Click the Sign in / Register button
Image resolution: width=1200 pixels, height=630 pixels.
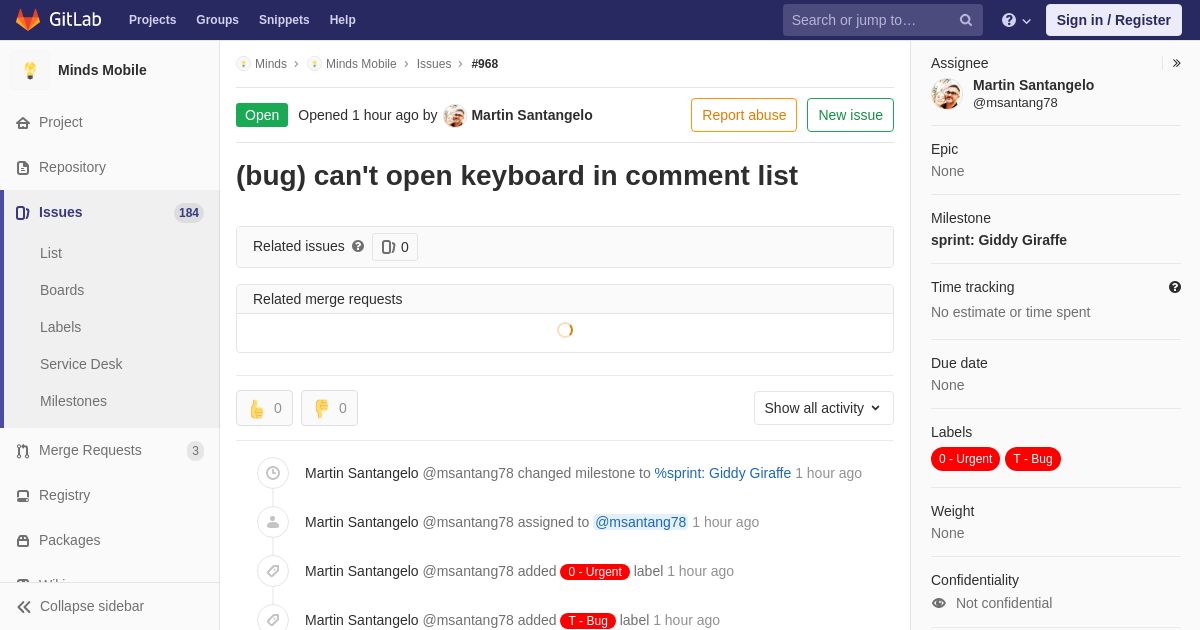pyautogui.click(x=1114, y=20)
